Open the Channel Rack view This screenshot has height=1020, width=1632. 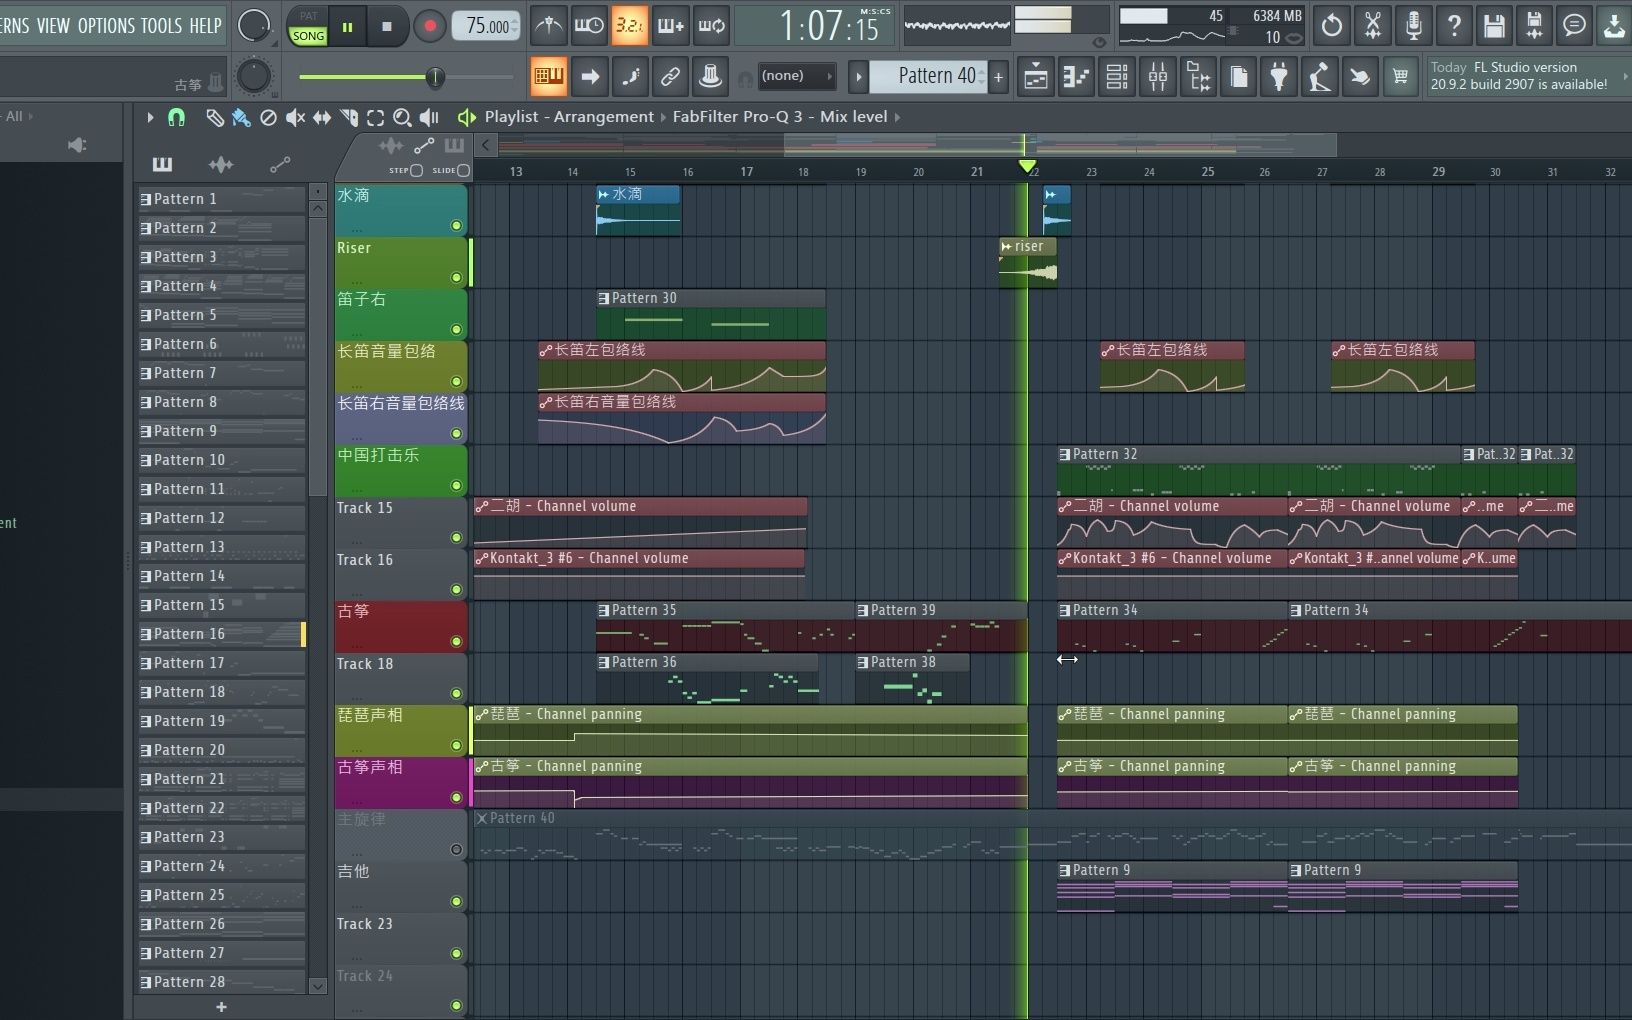[x=1117, y=76]
